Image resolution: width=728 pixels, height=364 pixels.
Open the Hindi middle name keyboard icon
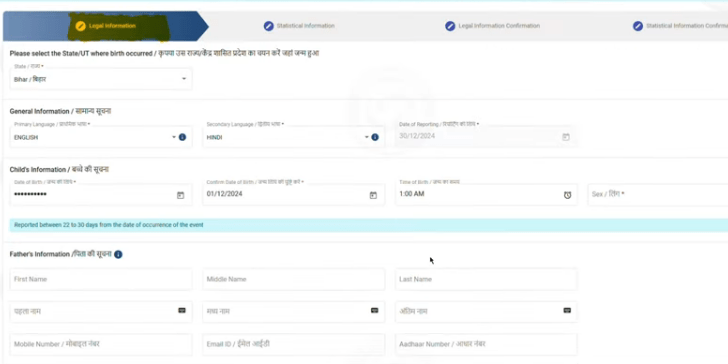coord(375,310)
